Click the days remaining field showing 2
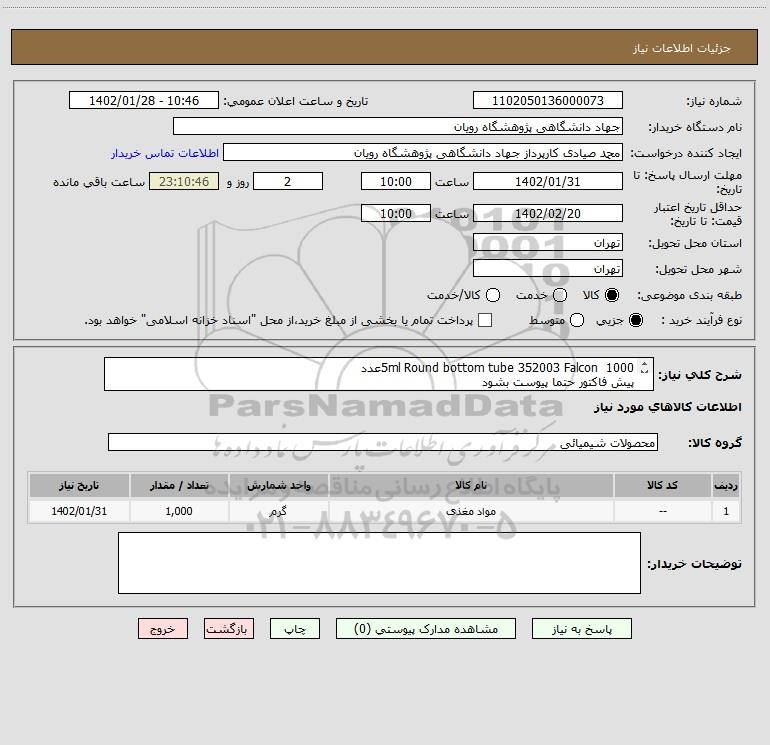 click(x=288, y=181)
